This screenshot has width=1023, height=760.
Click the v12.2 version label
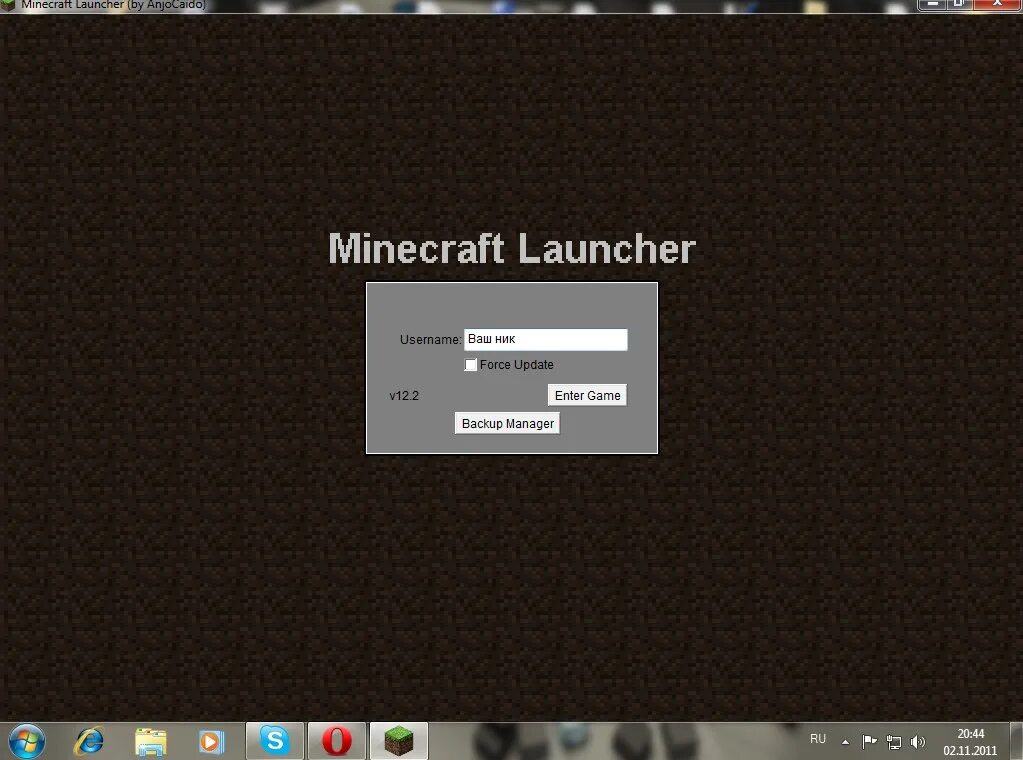[x=404, y=395]
